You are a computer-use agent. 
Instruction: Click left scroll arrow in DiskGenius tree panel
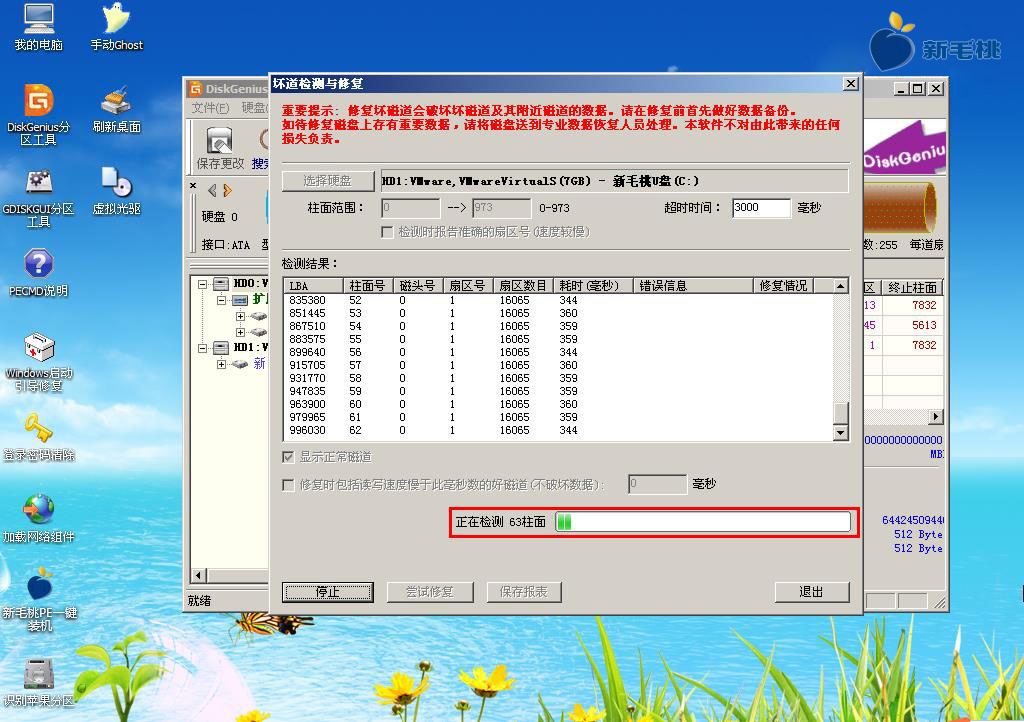click(x=199, y=575)
